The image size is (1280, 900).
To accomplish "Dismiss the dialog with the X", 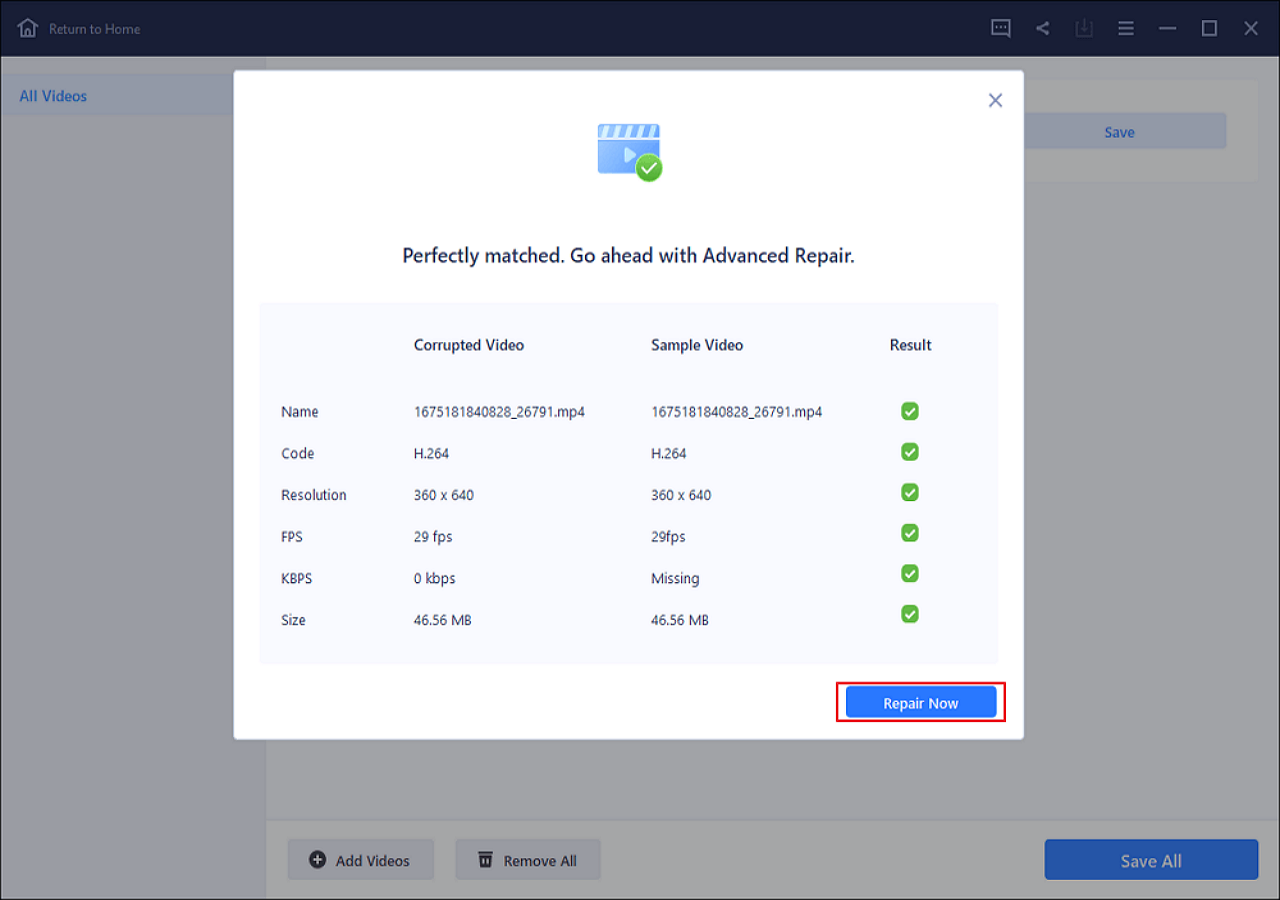I will pos(995,100).
